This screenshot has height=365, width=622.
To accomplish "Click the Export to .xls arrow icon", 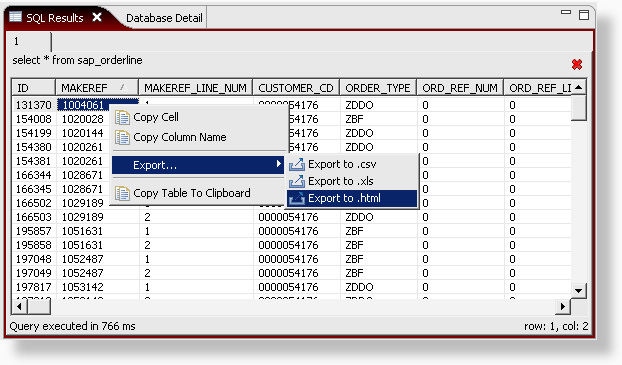I will 297,181.
